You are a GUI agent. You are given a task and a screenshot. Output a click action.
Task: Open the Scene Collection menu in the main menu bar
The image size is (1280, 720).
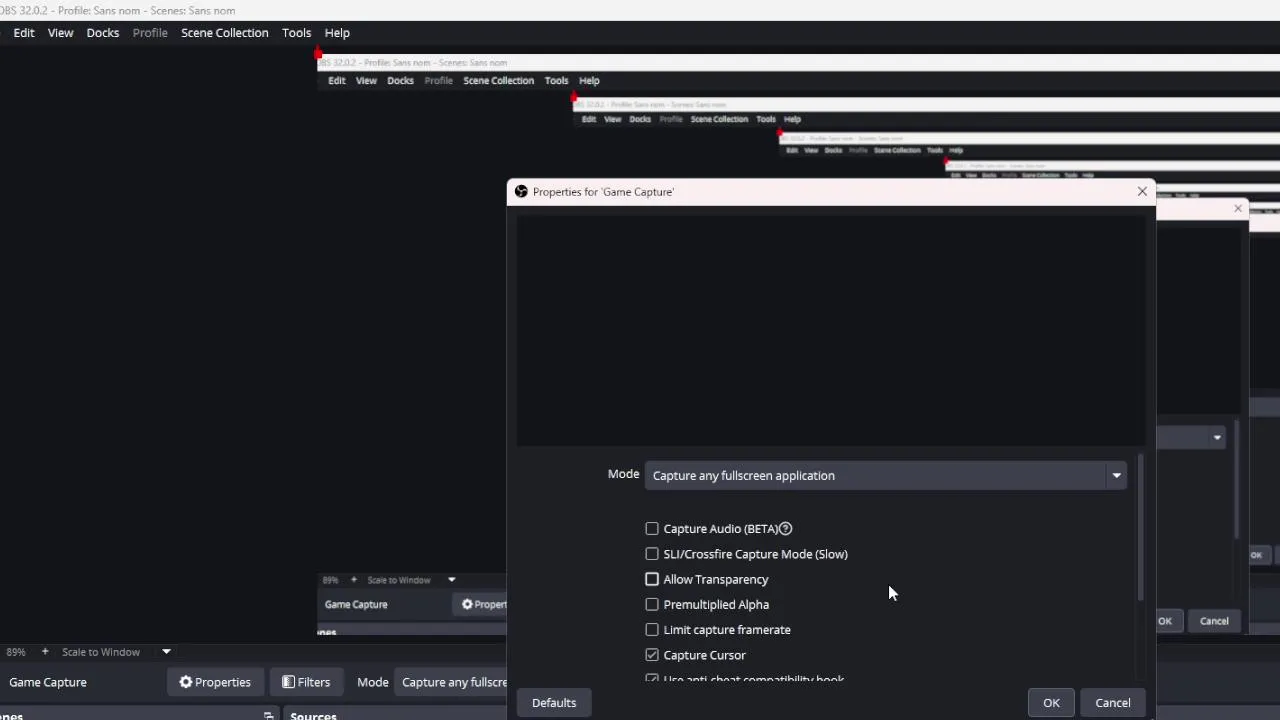point(225,33)
